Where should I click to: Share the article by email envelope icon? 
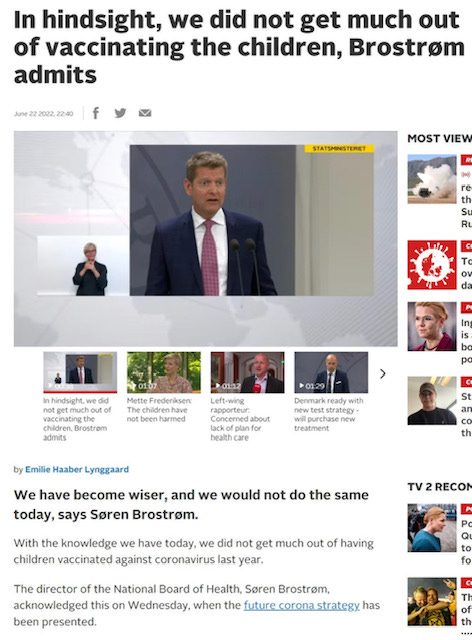coord(145,113)
